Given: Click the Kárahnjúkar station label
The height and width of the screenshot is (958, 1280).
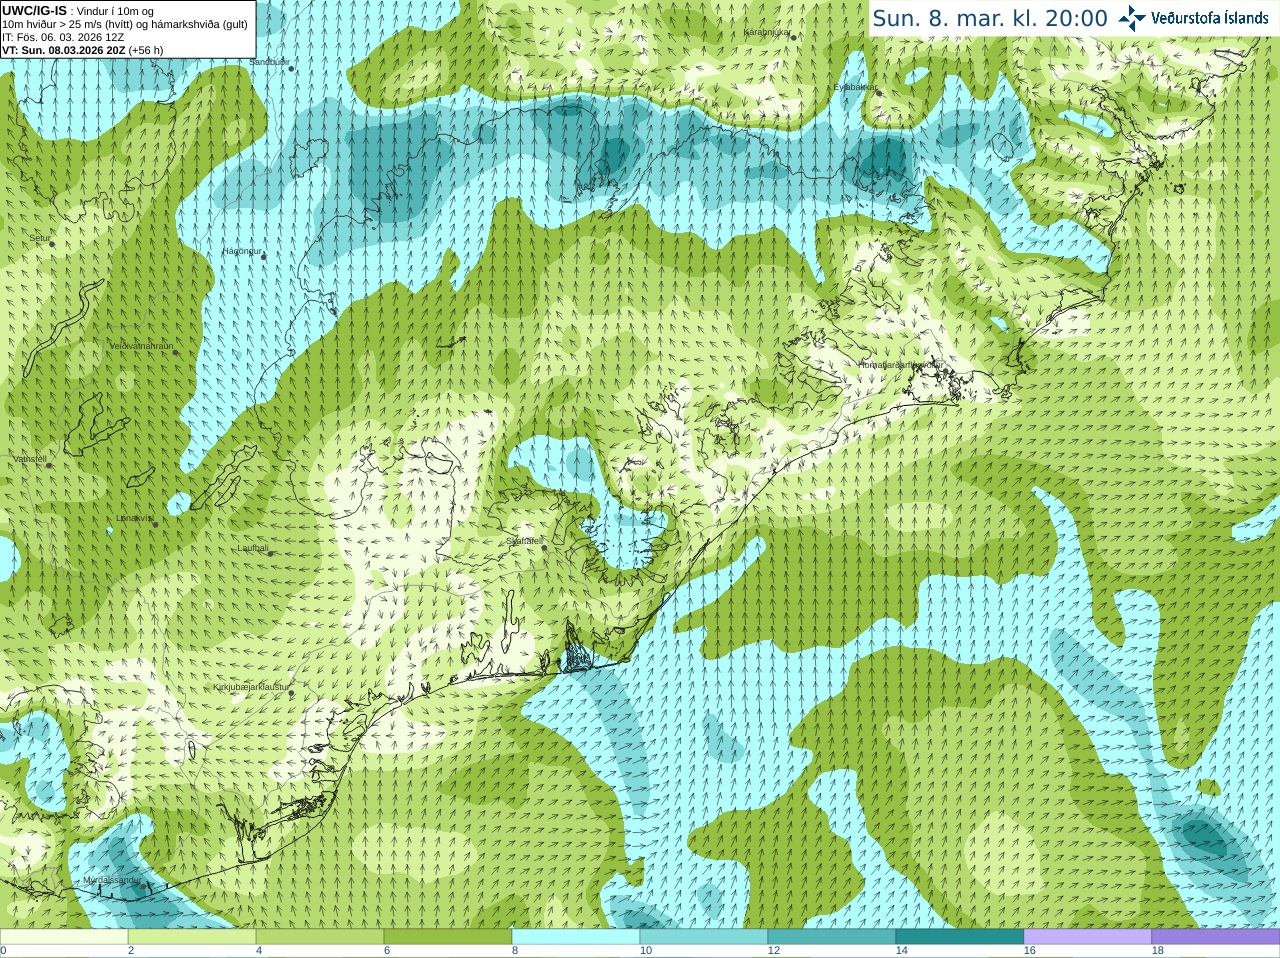Looking at the screenshot, I should point(768,32).
